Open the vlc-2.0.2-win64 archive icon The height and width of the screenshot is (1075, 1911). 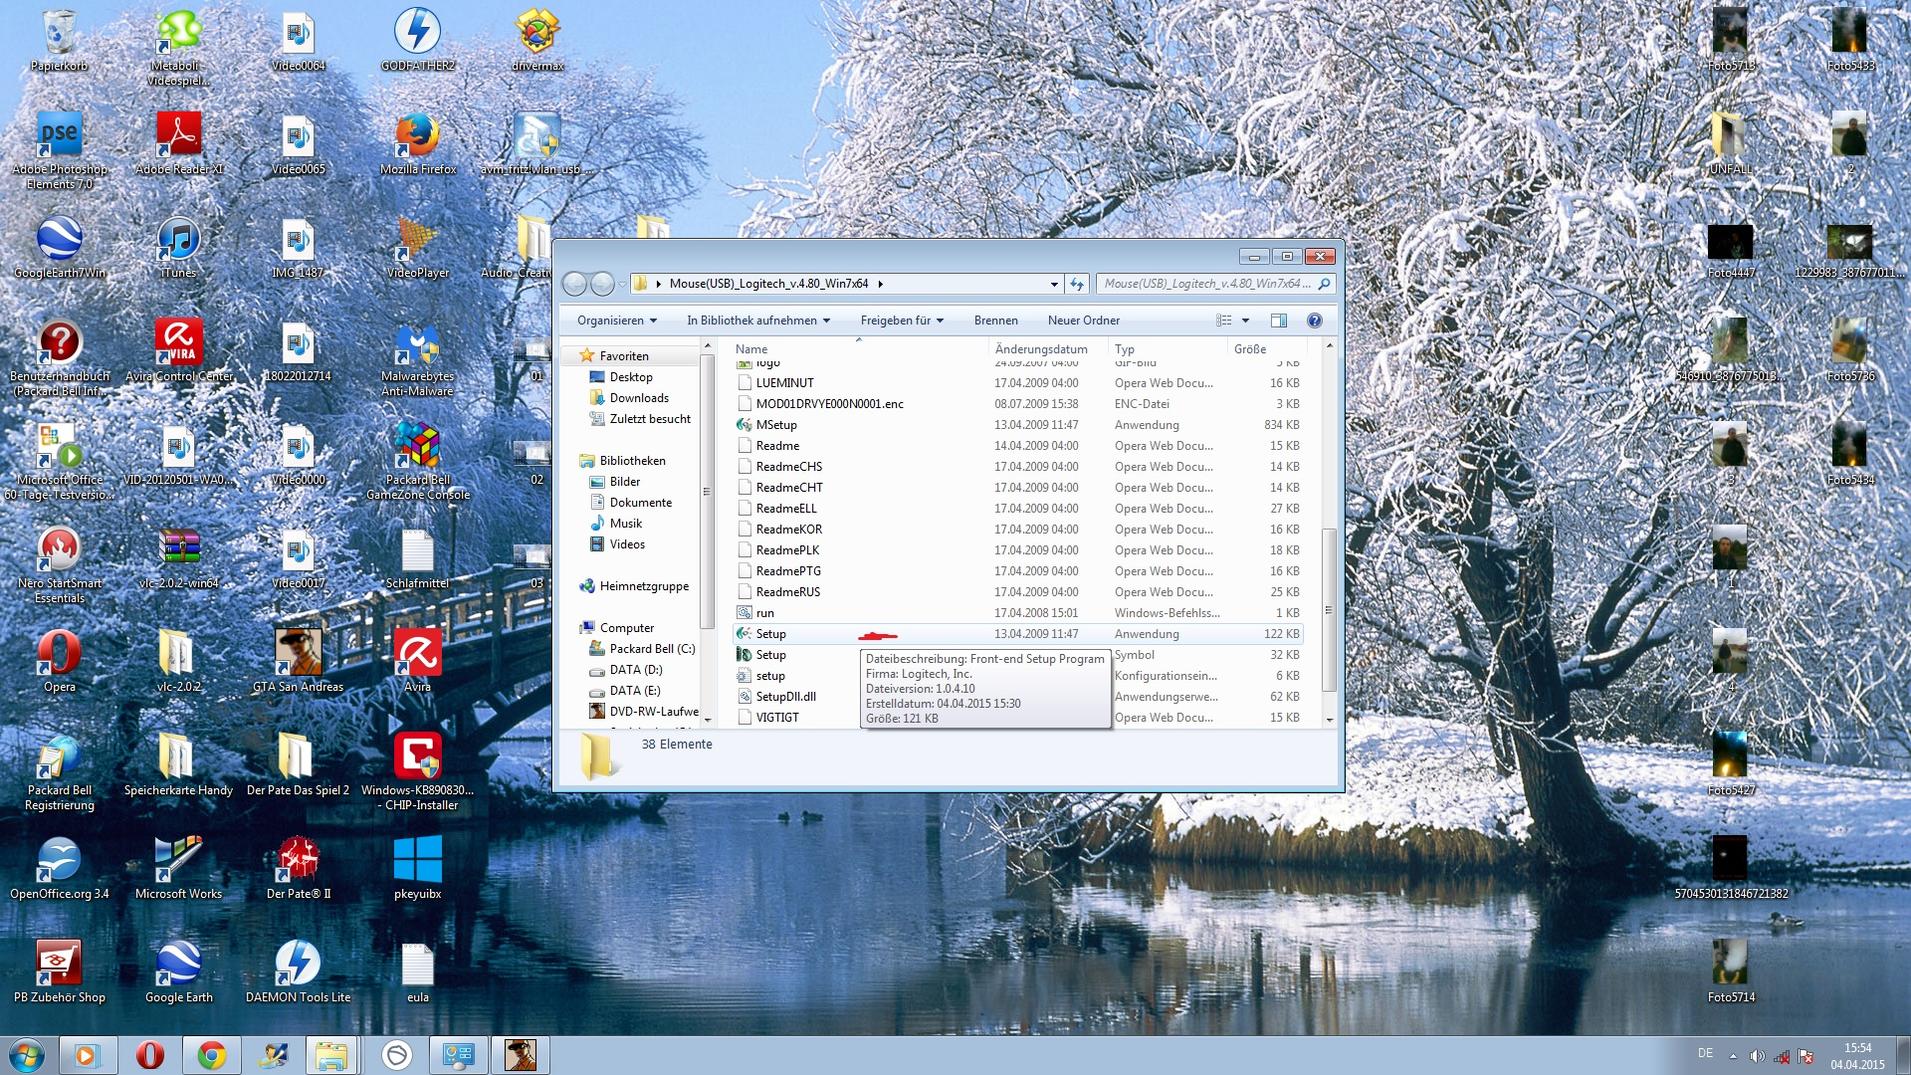coord(179,558)
